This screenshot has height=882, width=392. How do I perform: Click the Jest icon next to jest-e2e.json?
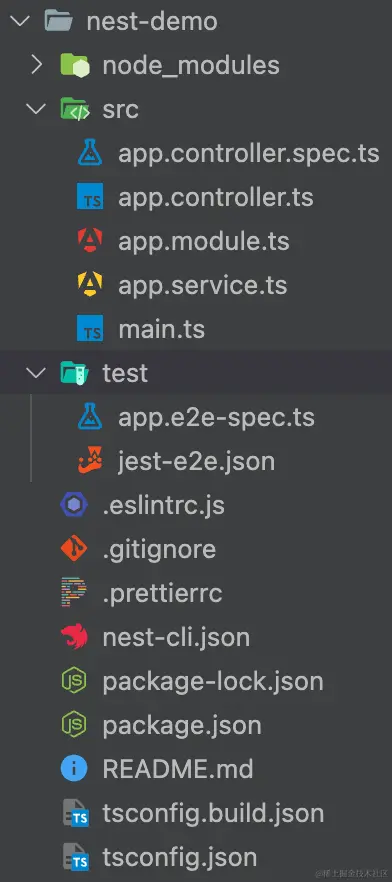(x=90, y=461)
